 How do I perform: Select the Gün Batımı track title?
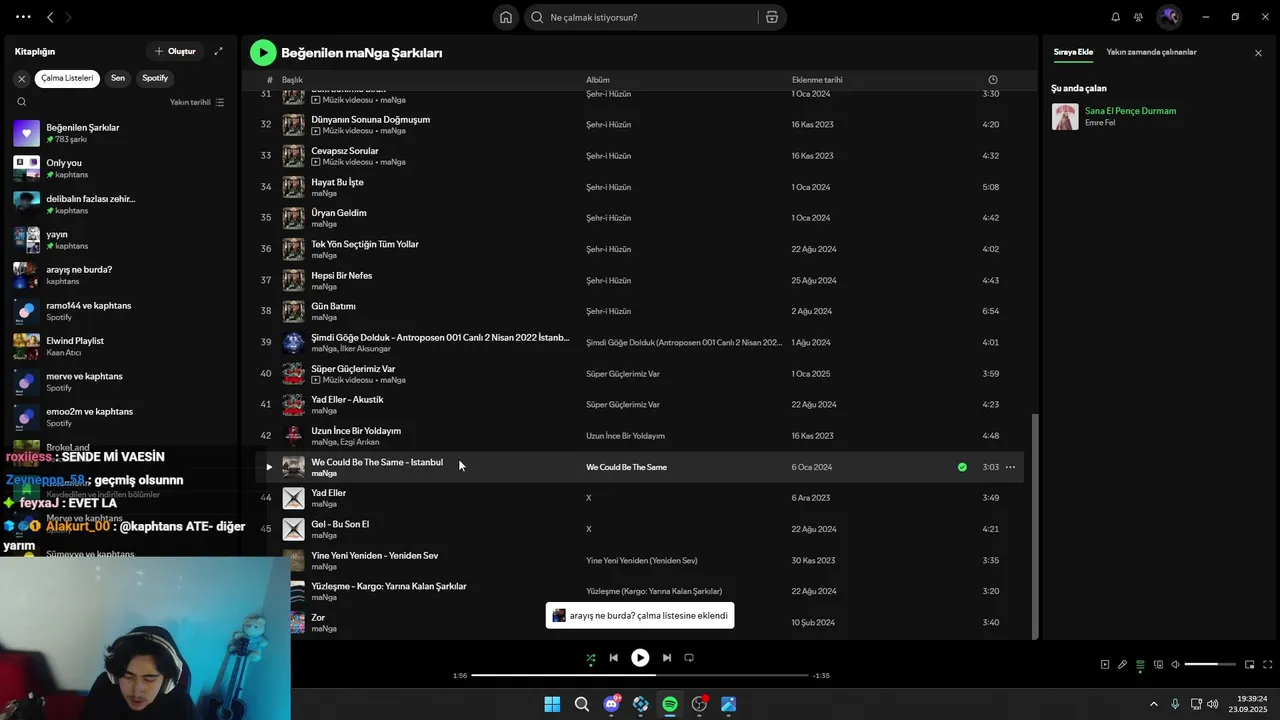(333, 306)
